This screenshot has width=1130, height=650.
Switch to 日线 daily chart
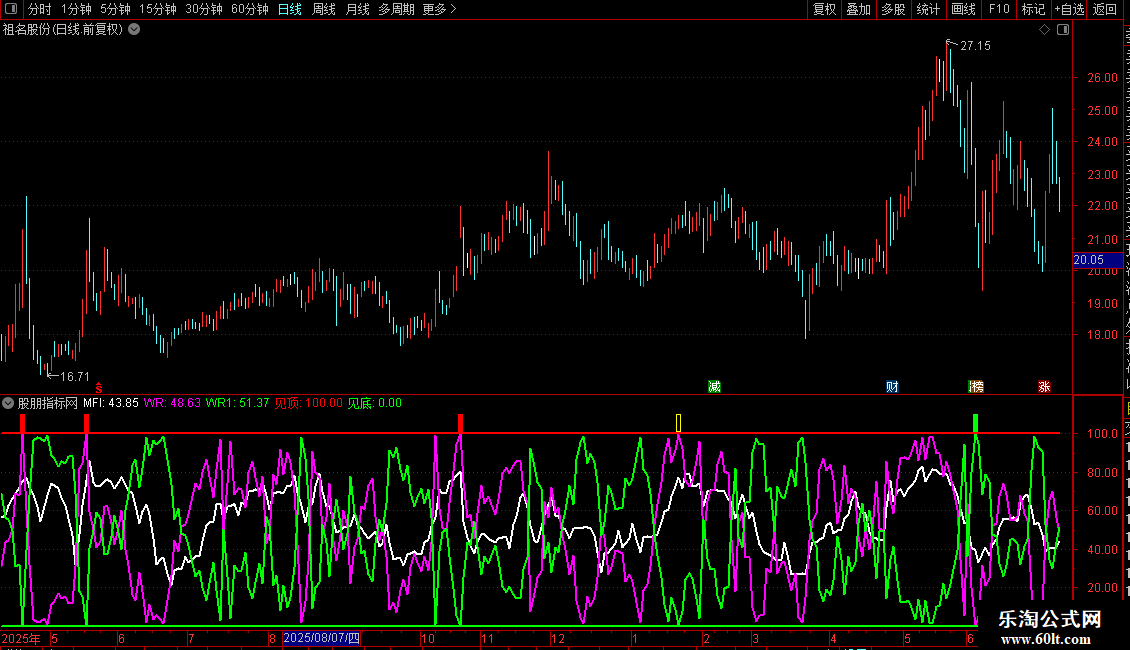coord(290,9)
